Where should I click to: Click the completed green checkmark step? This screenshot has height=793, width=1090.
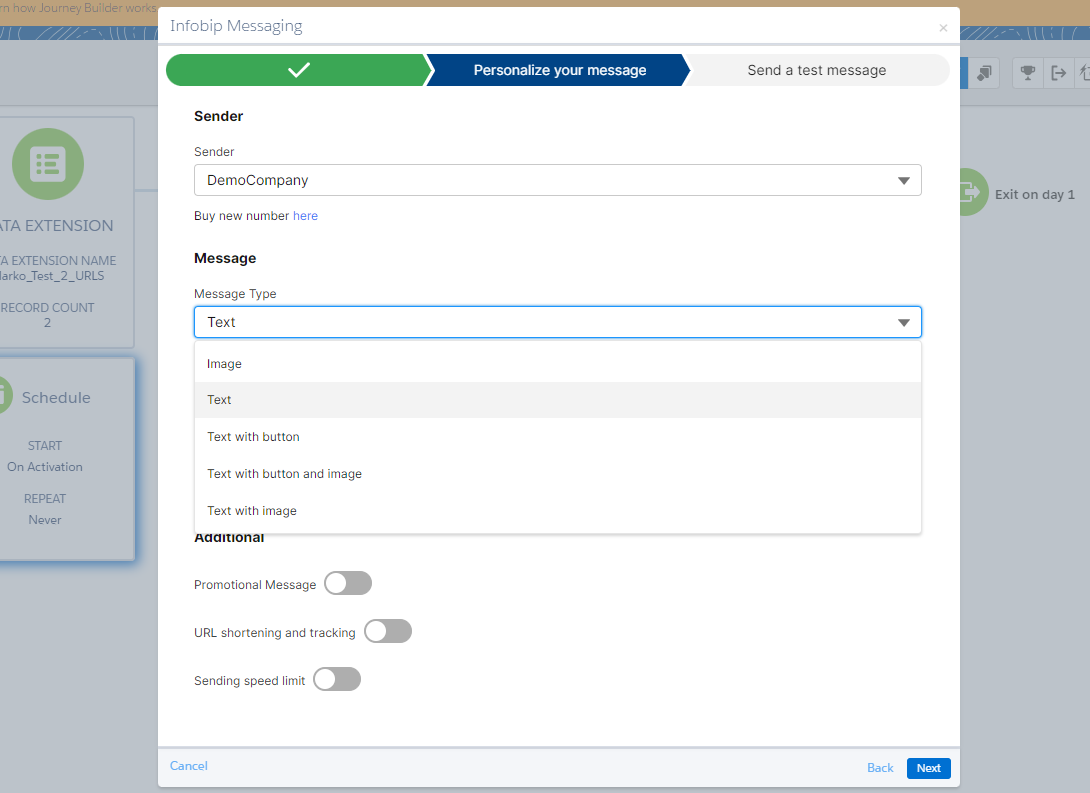pos(298,70)
